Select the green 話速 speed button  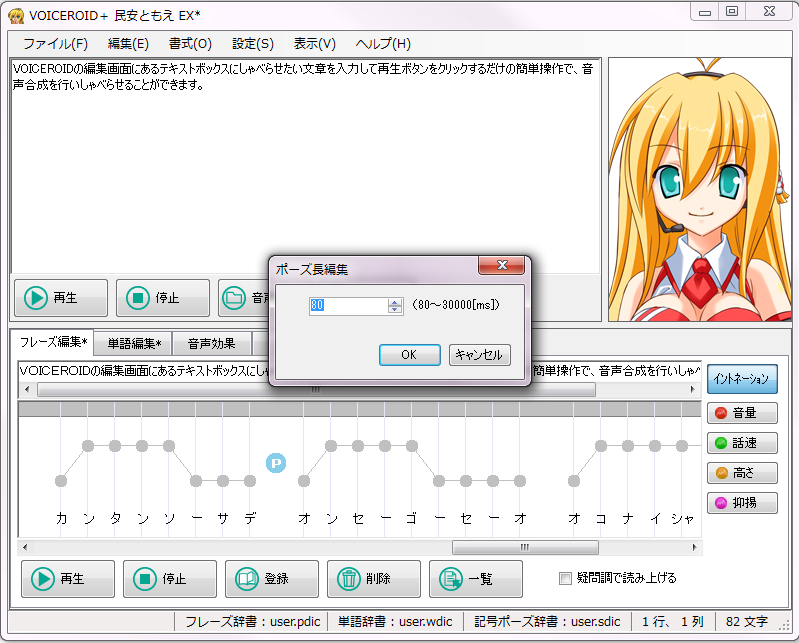[x=742, y=443]
